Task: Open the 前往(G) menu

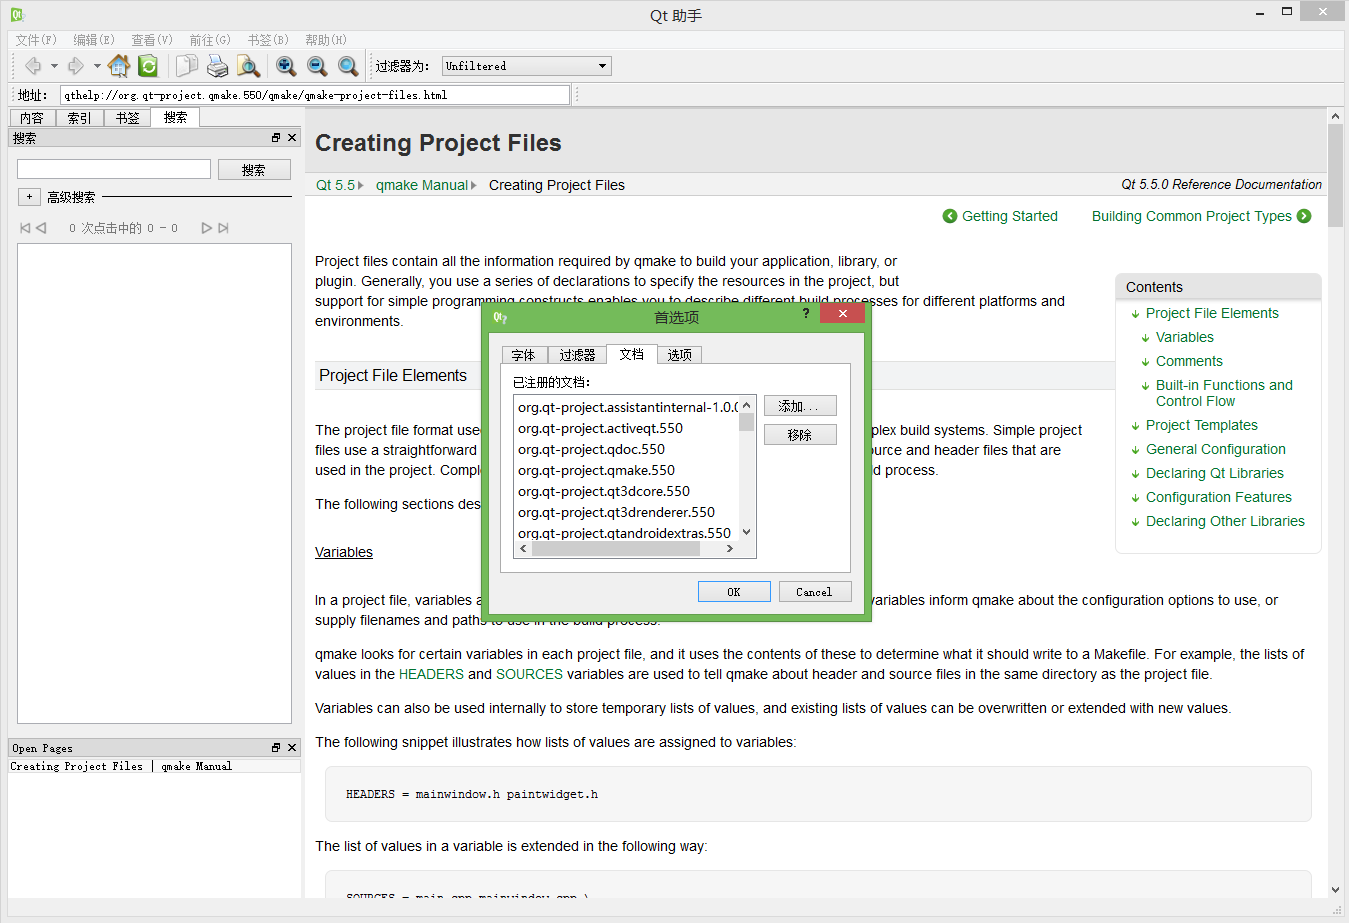Action: point(210,40)
